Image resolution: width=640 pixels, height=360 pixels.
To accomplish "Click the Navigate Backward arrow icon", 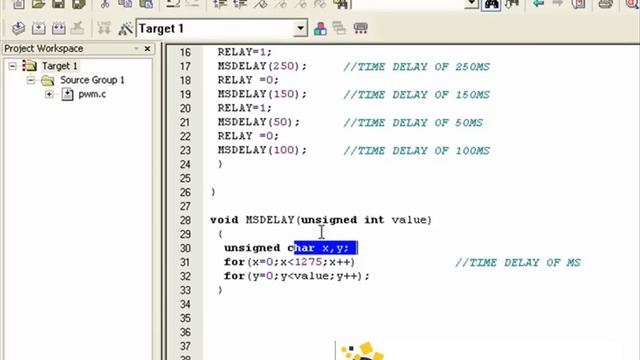I will pyautogui.click(x=538, y=4).
